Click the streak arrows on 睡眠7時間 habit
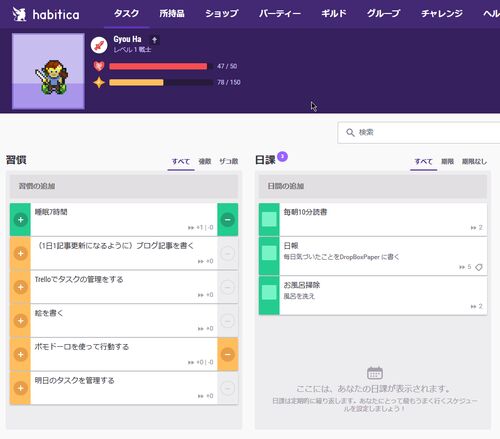The width and height of the screenshot is (500, 439). [191, 228]
